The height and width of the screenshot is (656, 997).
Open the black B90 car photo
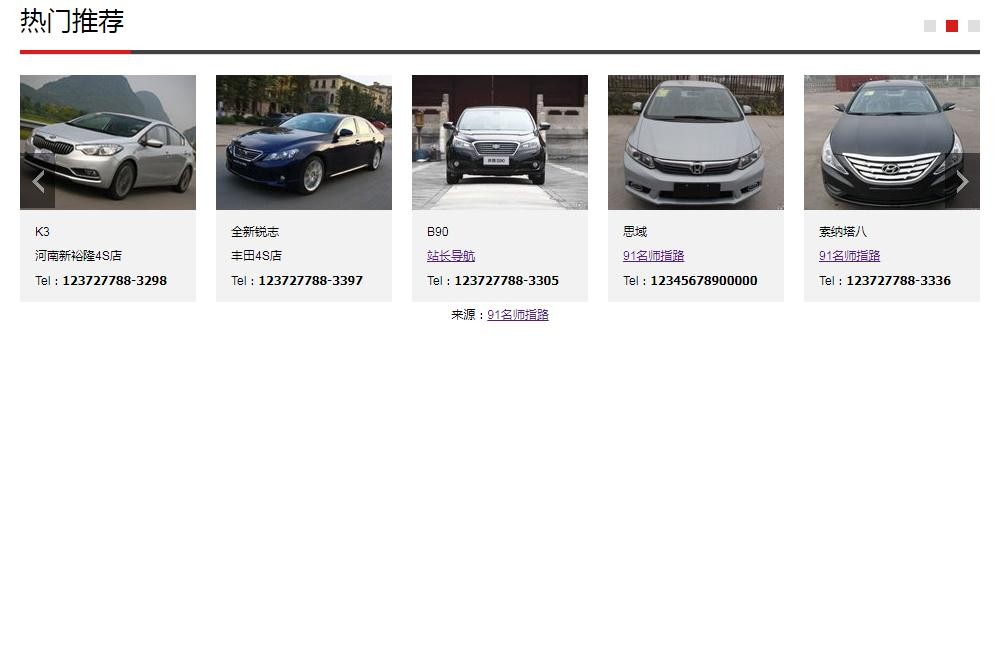point(500,142)
